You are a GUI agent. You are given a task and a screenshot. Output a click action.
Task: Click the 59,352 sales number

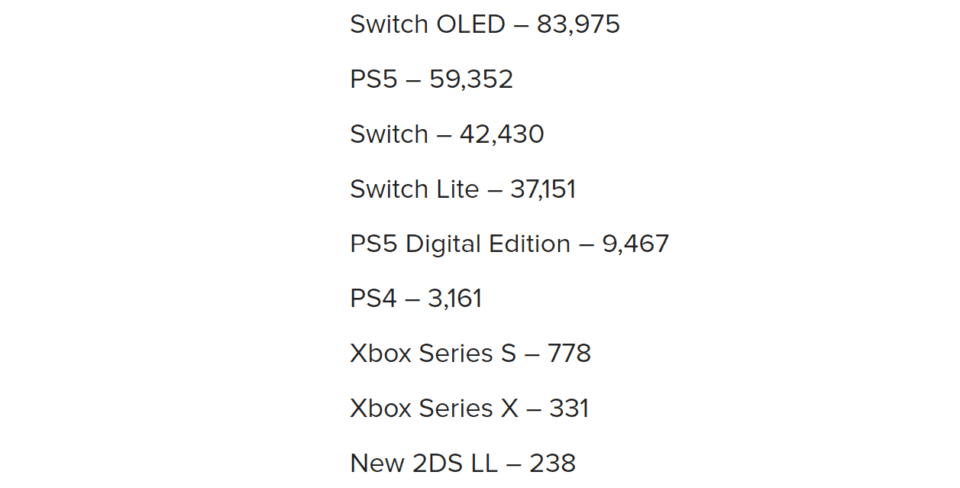click(471, 79)
